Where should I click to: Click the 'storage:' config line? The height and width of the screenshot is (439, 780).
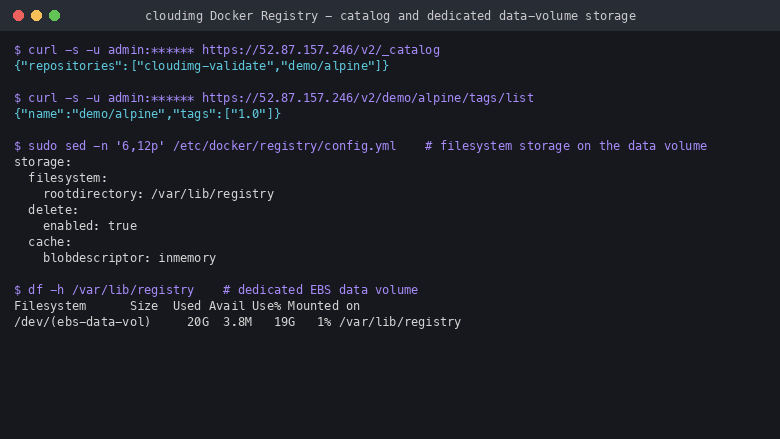pyautogui.click(x=43, y=162)
